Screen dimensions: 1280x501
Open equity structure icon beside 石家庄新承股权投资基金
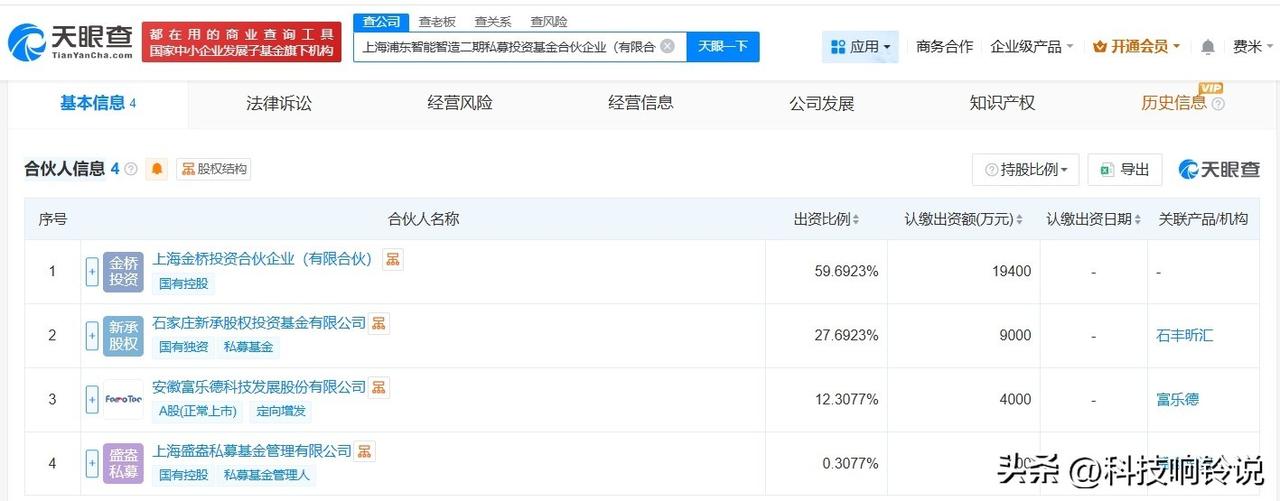379,323
